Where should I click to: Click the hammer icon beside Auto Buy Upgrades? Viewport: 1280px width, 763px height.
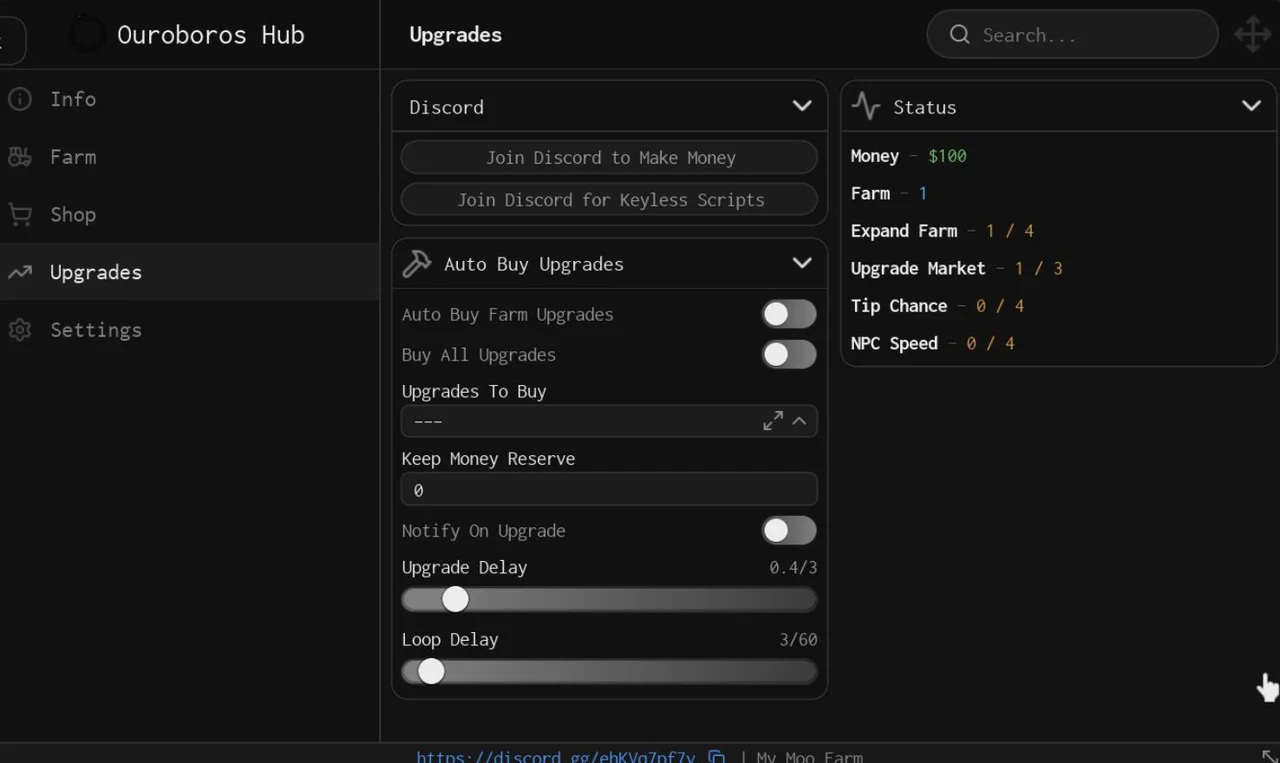pyautogui.click(x=416, y=264)
